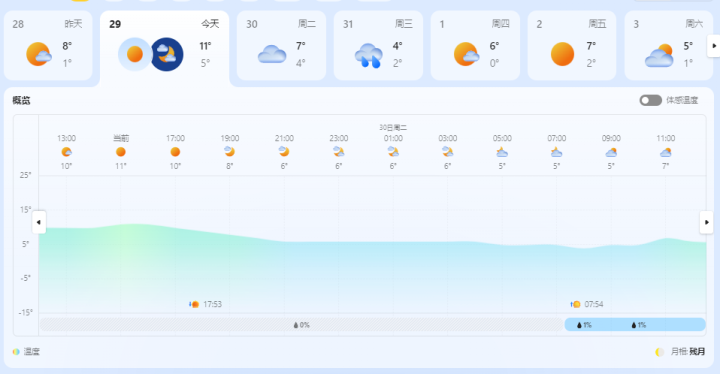This screenshot has width=720, height=374.
Task: Toggle the feels-like temperature switch
Action: pyautogui.click(x=650, y=100)
